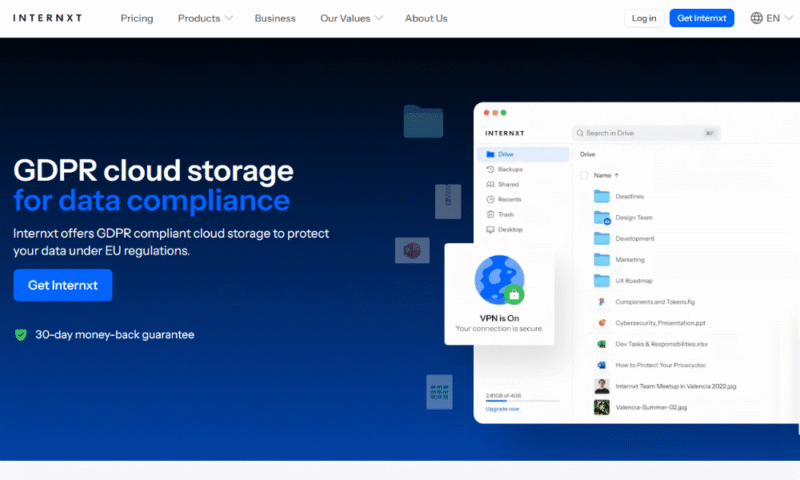Click the green shield guarantee icon
800x480 pixels.
tap(20, 335)
